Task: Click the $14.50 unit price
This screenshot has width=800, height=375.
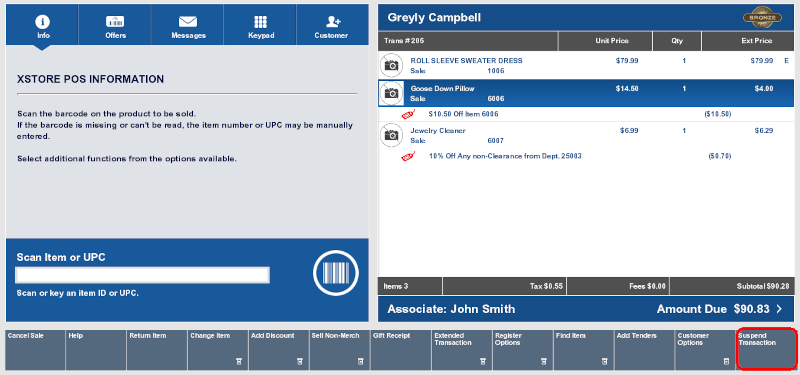Action: pyautogui.click(x=627, y=88)
